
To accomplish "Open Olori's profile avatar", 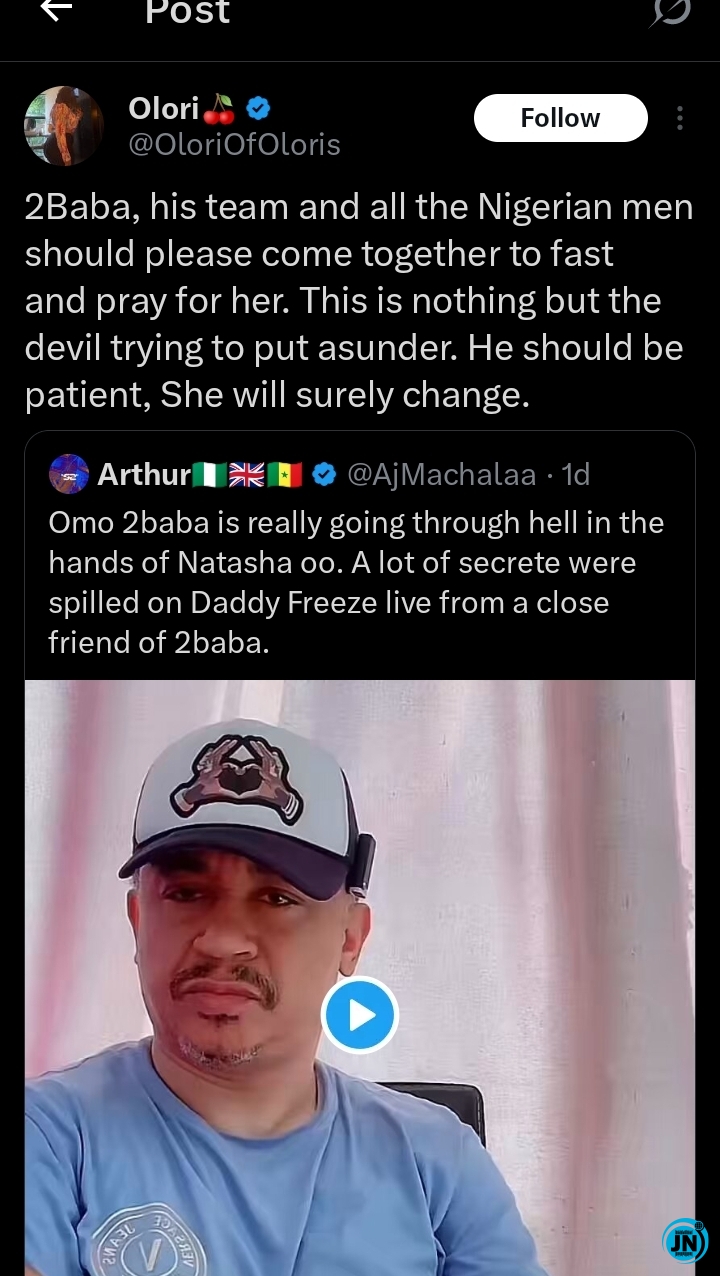I will 64,126.
